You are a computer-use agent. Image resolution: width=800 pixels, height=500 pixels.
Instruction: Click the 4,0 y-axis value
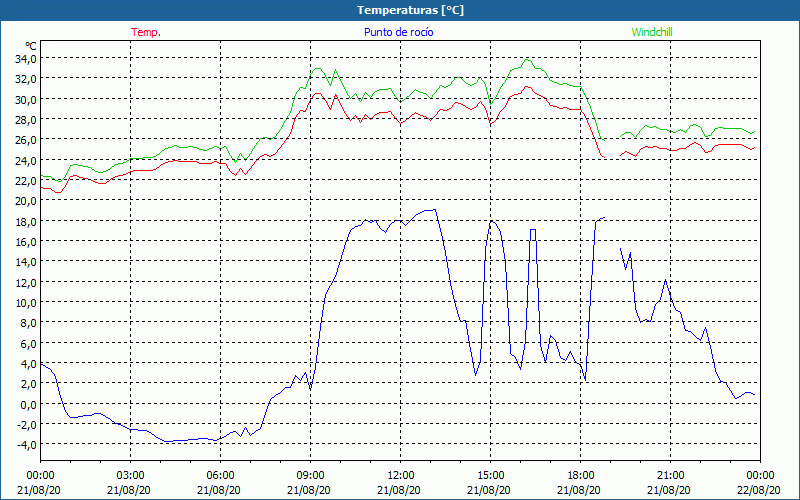[28, 364]
